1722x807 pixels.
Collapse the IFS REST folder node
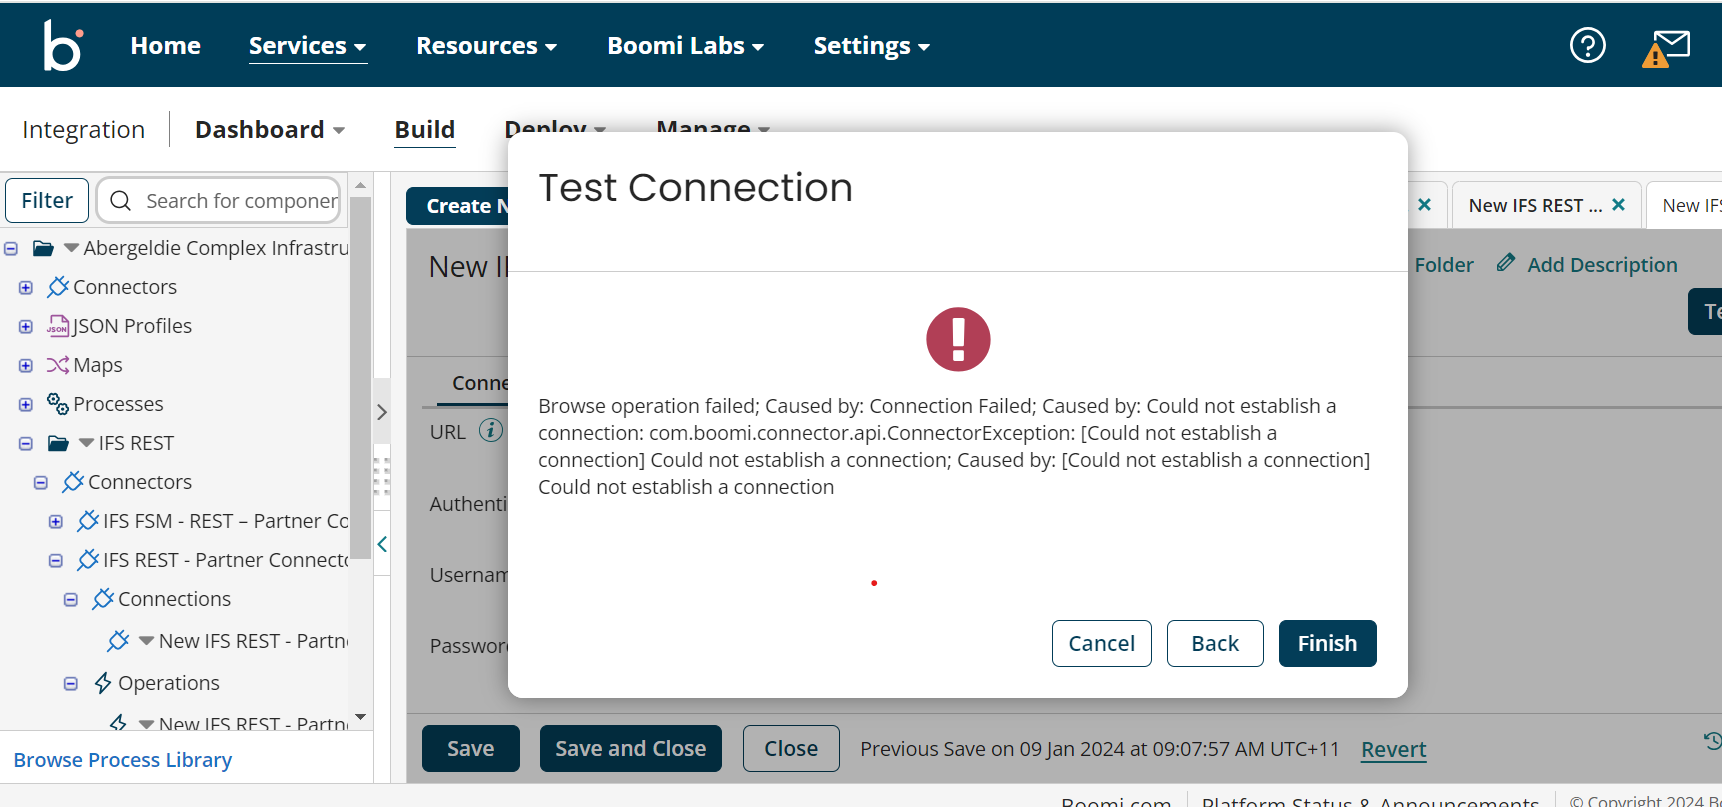26,443
